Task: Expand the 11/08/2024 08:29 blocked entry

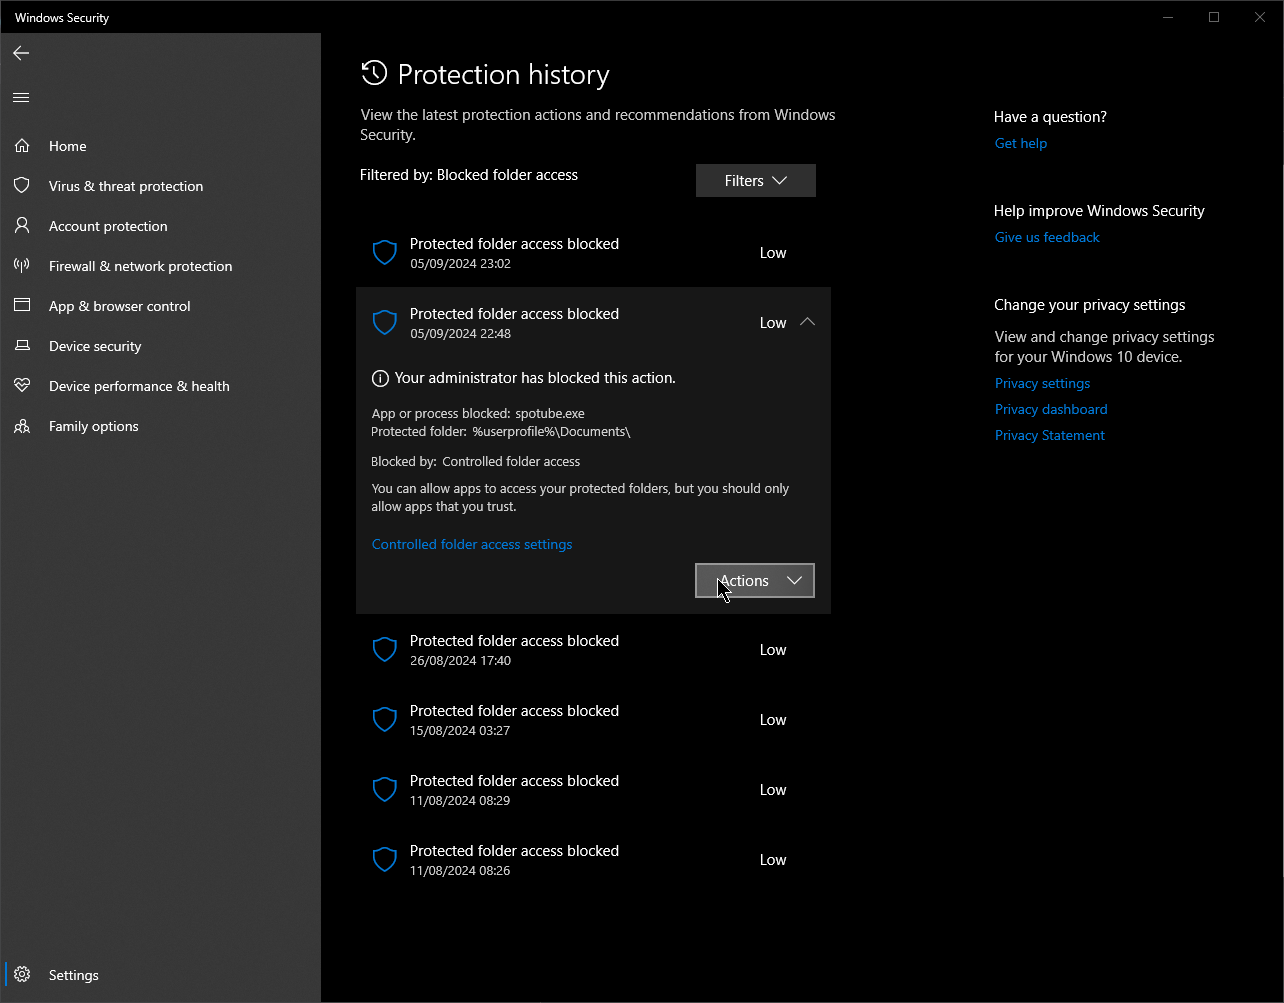Action: click(593, 790)
